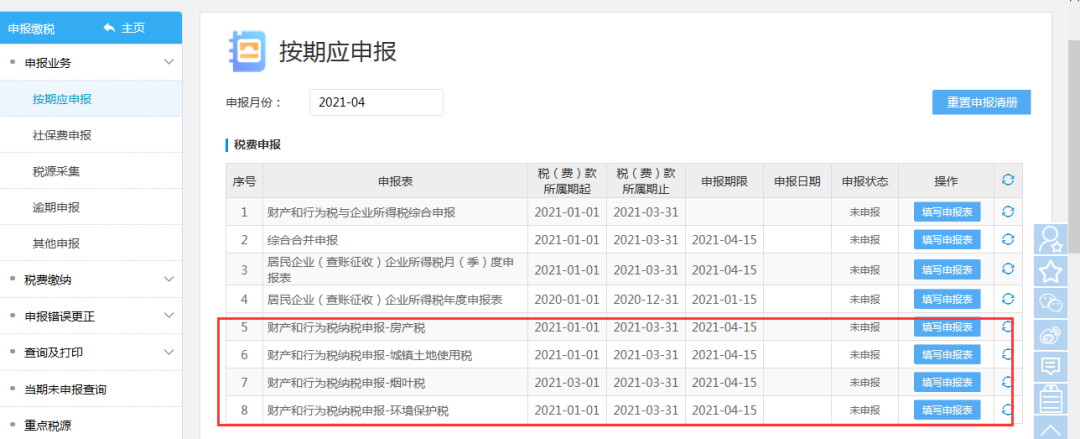This screenshot has width=1080, height=439.
Task: Open the clipboard sidebar icon
Action: click(1050, 398)
